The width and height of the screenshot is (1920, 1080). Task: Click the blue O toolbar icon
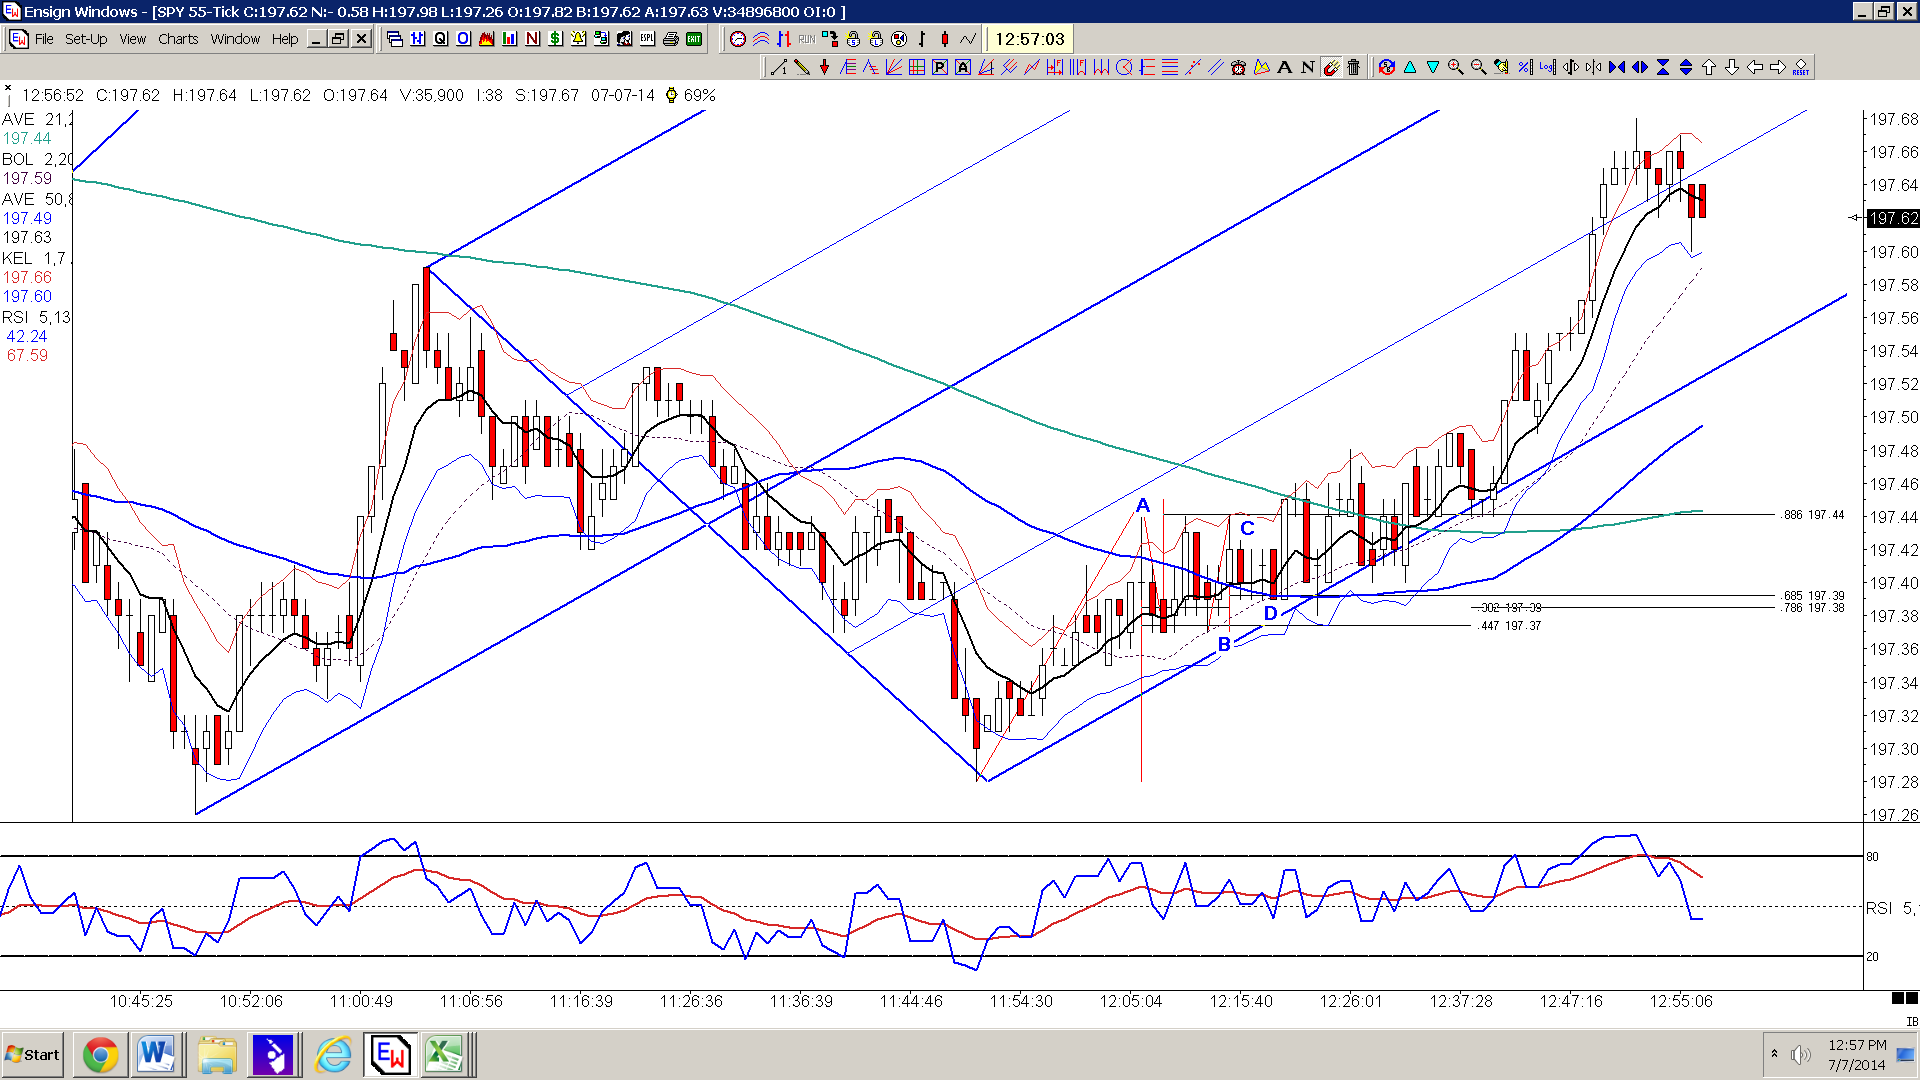pos(463,39)
